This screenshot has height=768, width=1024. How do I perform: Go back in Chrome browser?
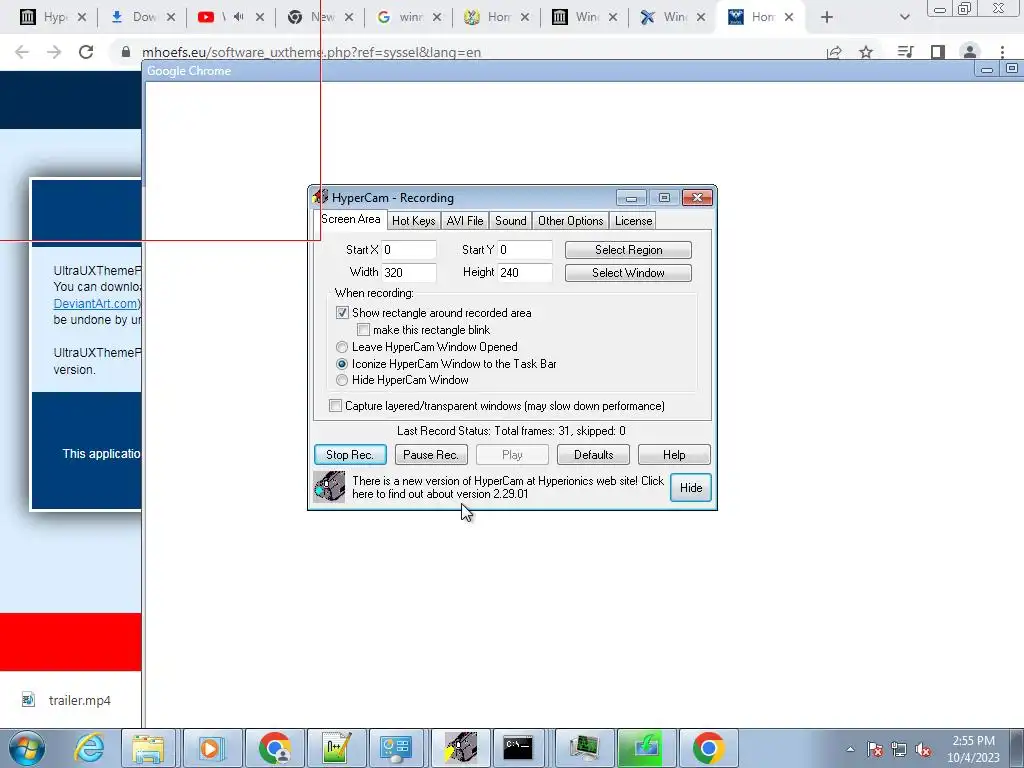tap(22, 52)
